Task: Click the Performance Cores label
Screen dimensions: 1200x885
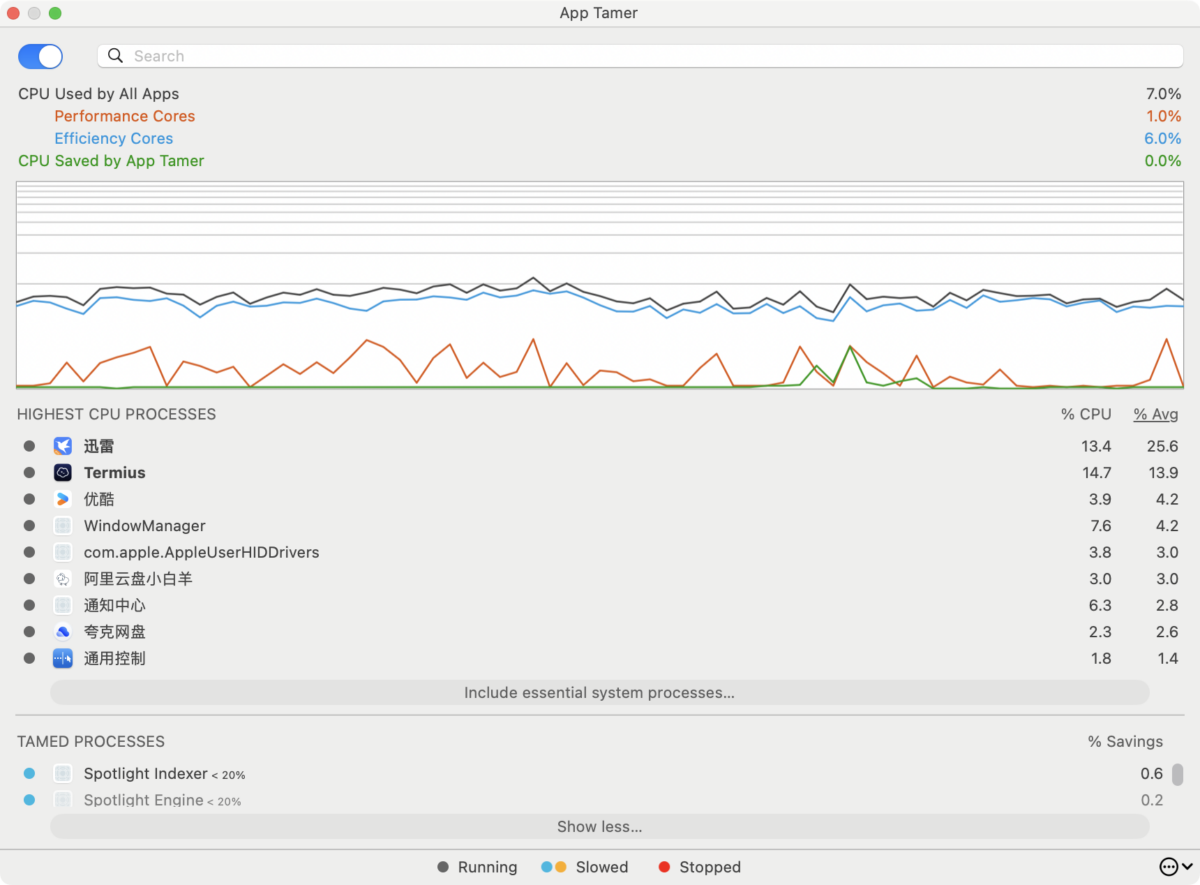Action: tap(125, 116)
